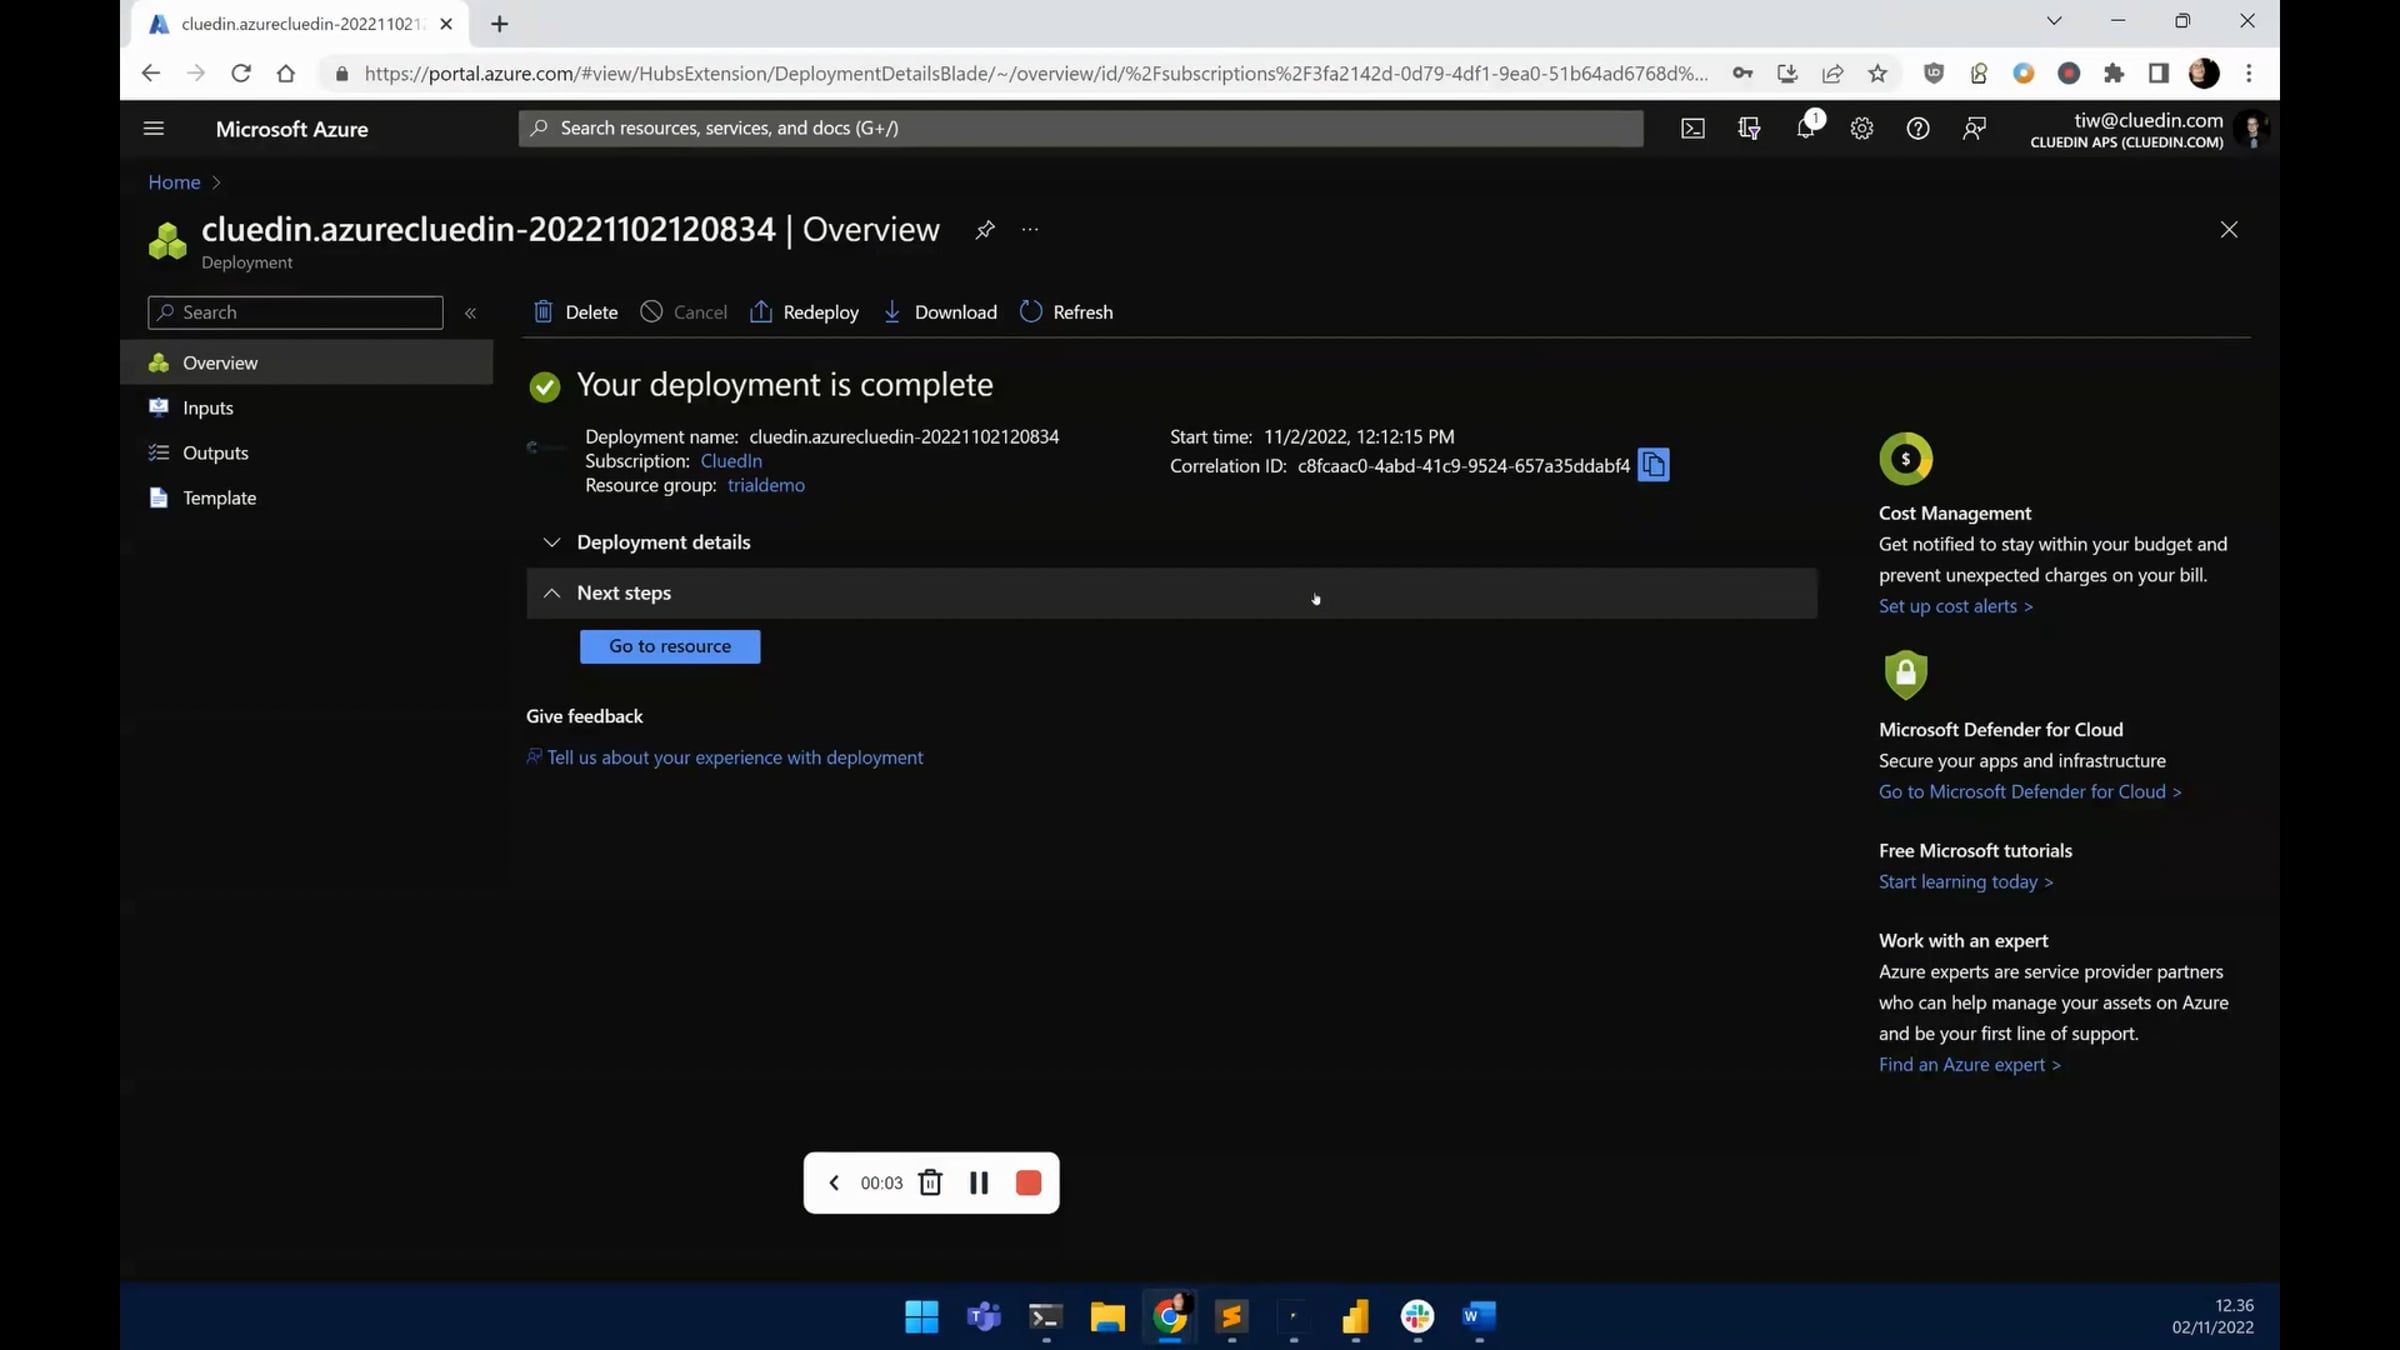
Task: Open the browser extensions puzzle icon
Action: (2113, 73)
